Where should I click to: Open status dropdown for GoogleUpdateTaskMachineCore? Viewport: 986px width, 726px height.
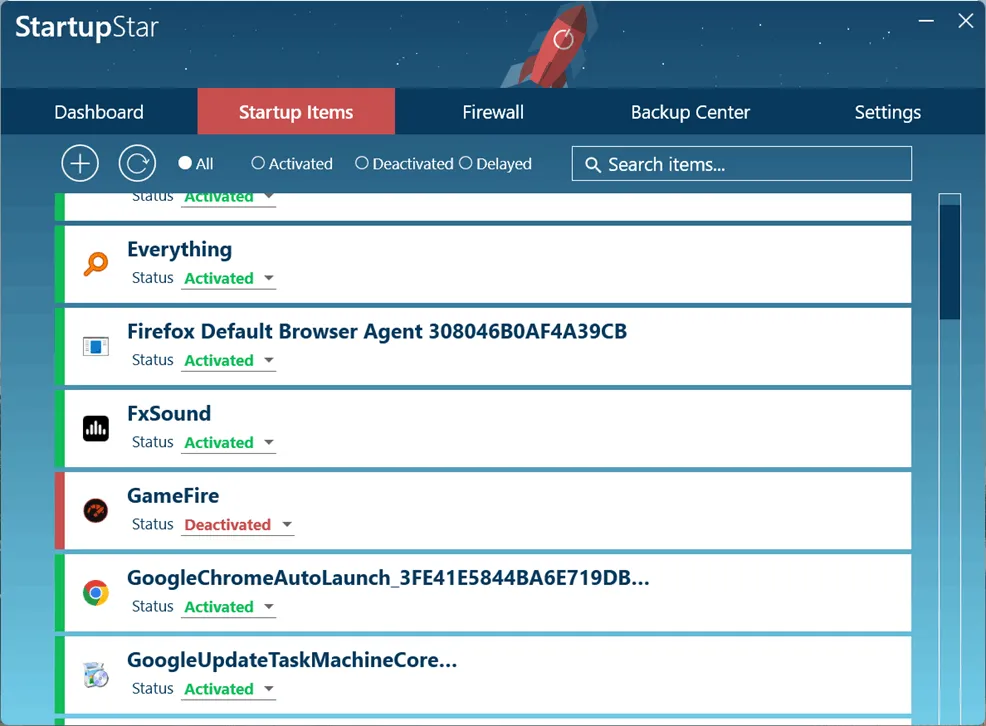point(228,689)
